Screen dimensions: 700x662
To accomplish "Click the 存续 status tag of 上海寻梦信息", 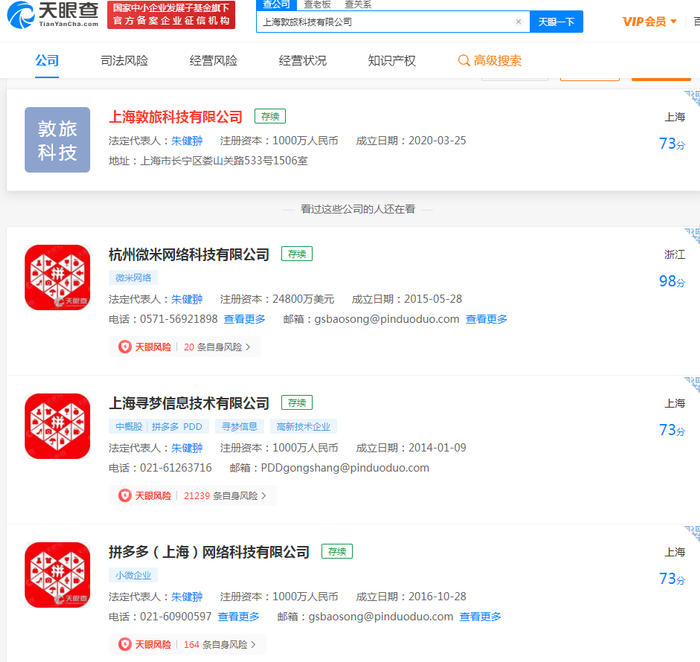I will pos(297,403).
